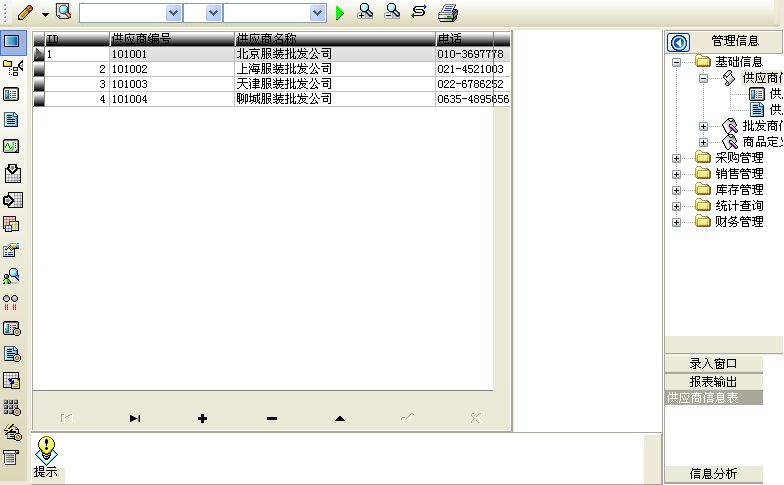Click the remove search condition magnifier icon
This screenshot has width=784, height=485.
click(392, 12)
